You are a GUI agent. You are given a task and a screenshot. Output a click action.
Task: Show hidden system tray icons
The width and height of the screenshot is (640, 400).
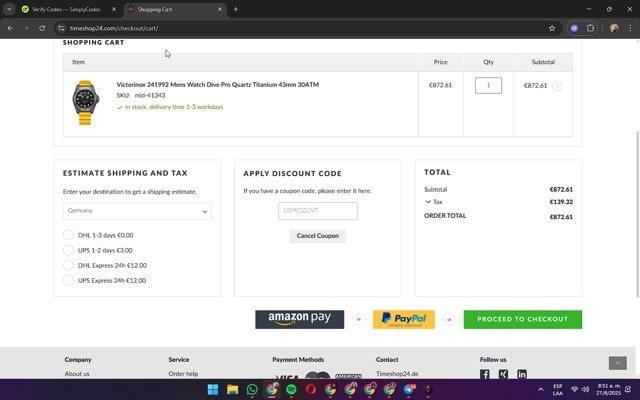[x=541, y=389]
